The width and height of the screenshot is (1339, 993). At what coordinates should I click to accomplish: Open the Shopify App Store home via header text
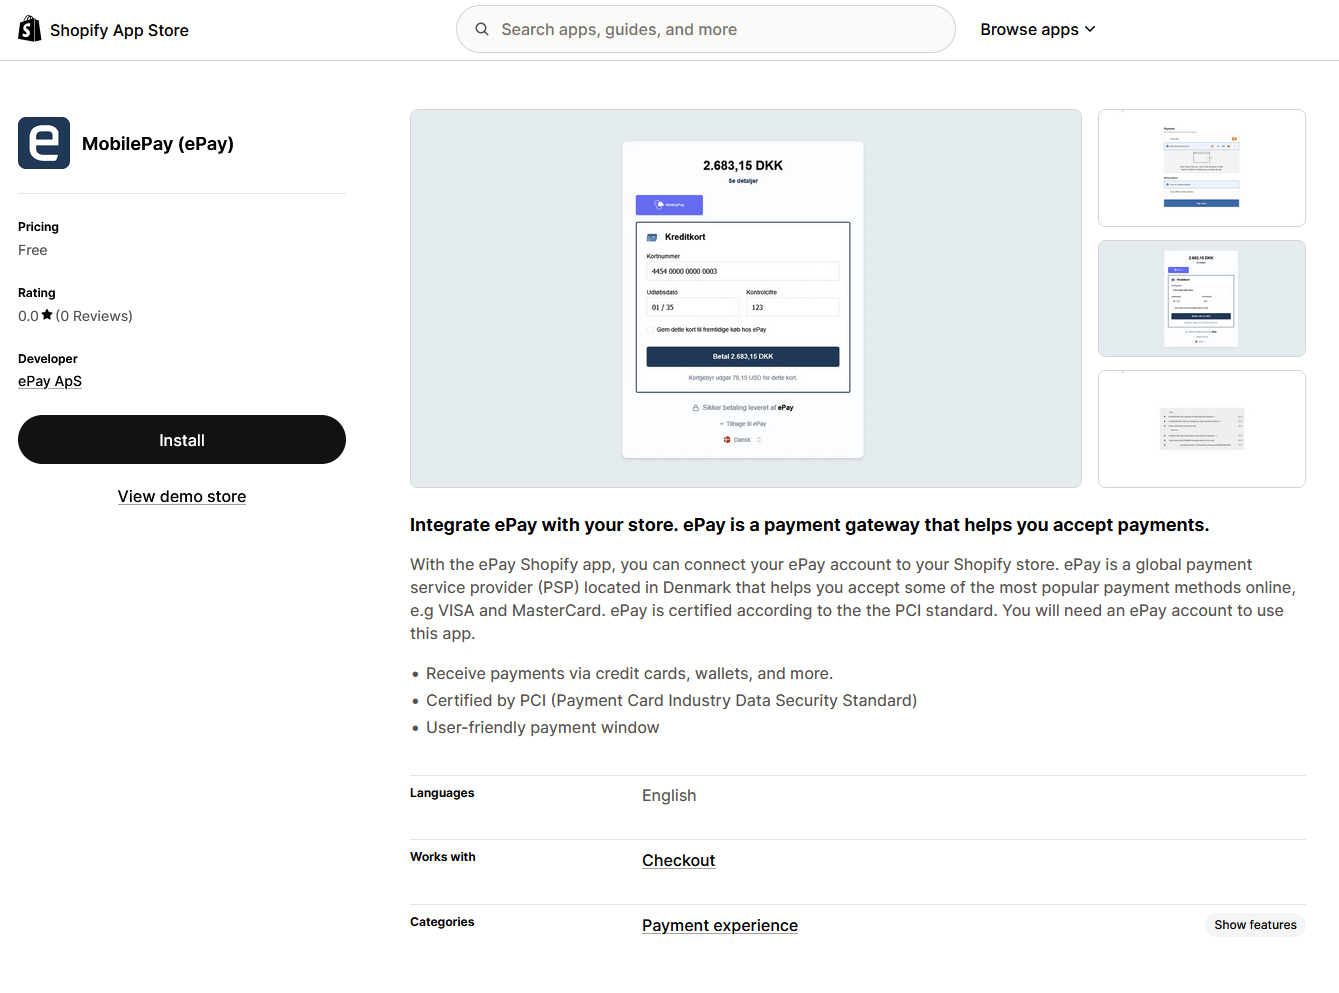(119, 29)
